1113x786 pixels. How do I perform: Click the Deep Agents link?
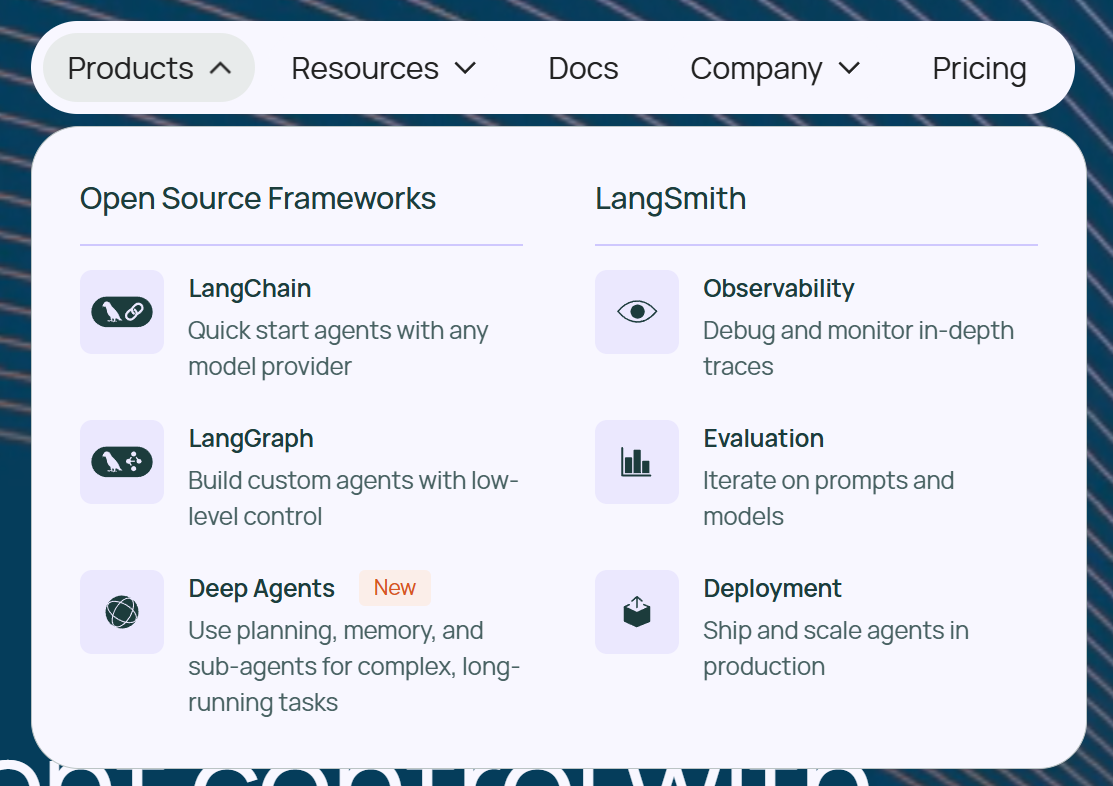261,588
